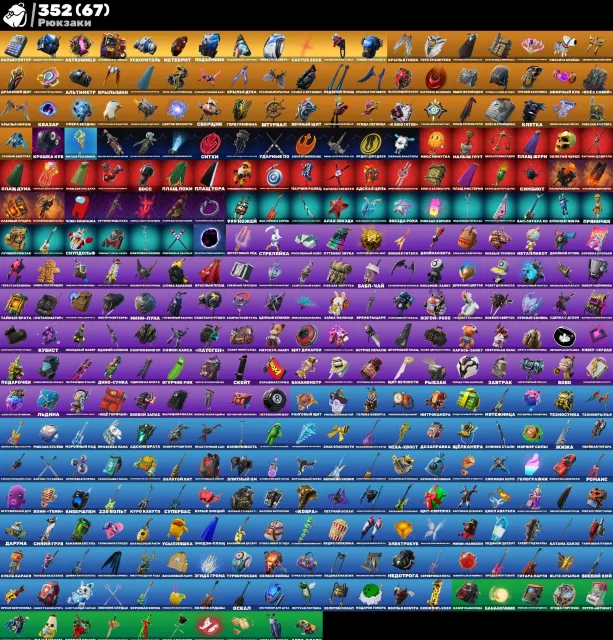Pick the Бабл-чай cup backpack

click(x=371, y=272)
